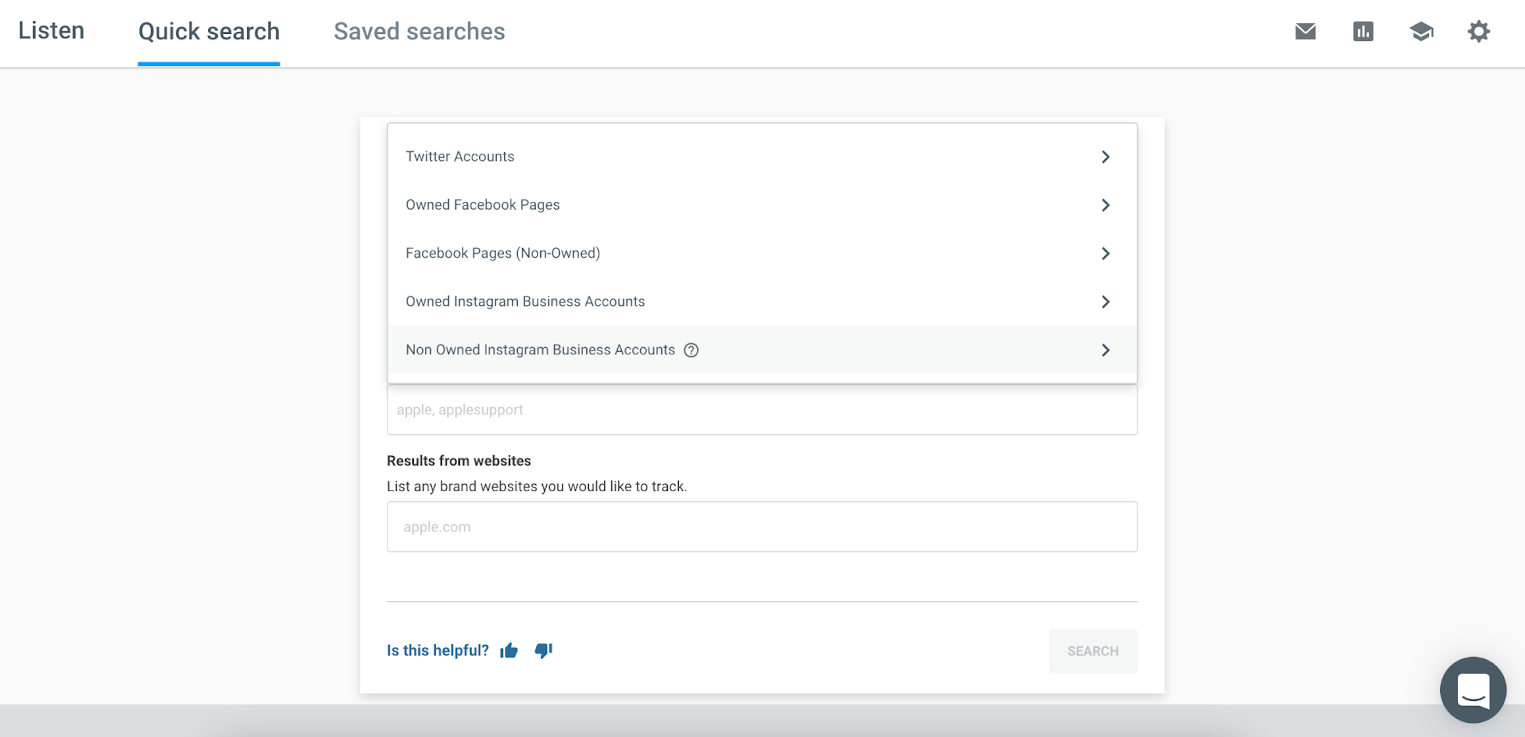Choose Owned Instagram Business Accounts entry
This screenshot has width=1525, height=737.
coord(762,302)
